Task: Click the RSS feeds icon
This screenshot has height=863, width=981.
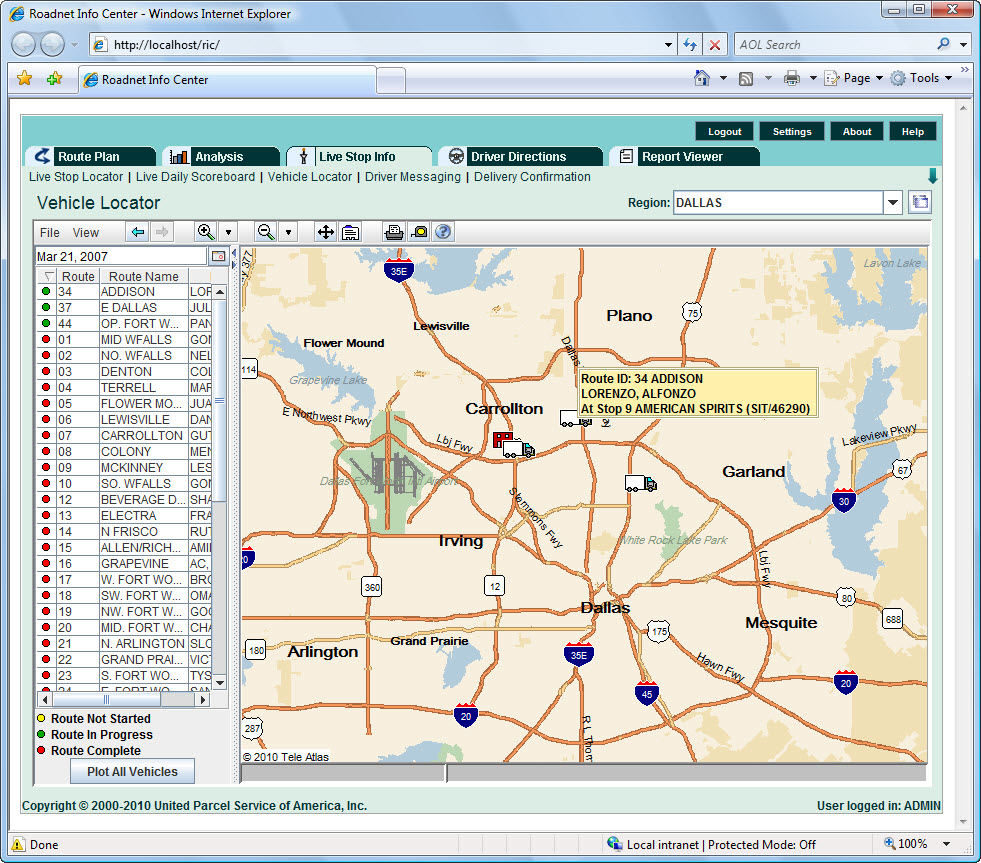Action: pos(746,78)
